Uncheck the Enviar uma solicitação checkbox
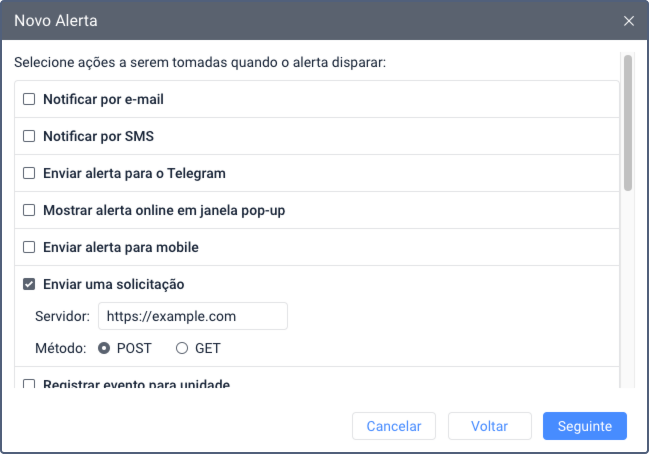The width and height of the screenshot is (649, 454). 29,284
